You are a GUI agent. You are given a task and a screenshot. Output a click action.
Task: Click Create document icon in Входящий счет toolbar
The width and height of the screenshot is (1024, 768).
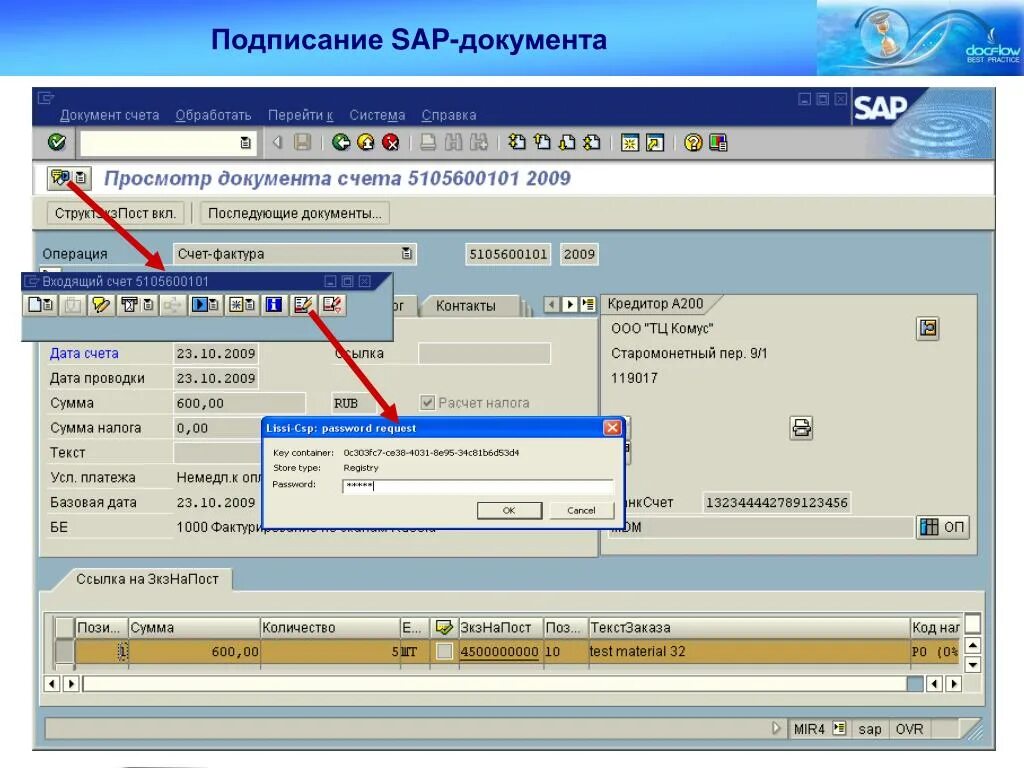35,304
